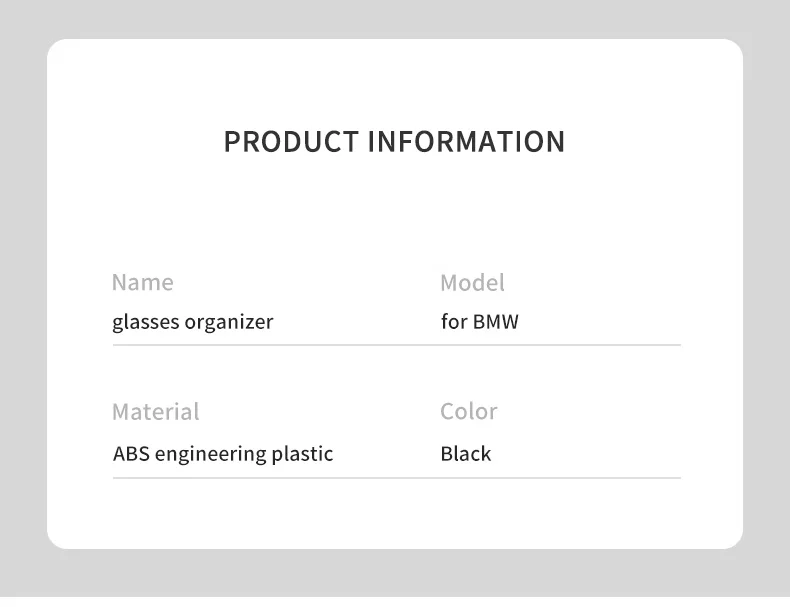This screenshot has width=790, height=607.
Task: Click the gray background outside the card
Action: pyautogui.click(x=23, y=302)
